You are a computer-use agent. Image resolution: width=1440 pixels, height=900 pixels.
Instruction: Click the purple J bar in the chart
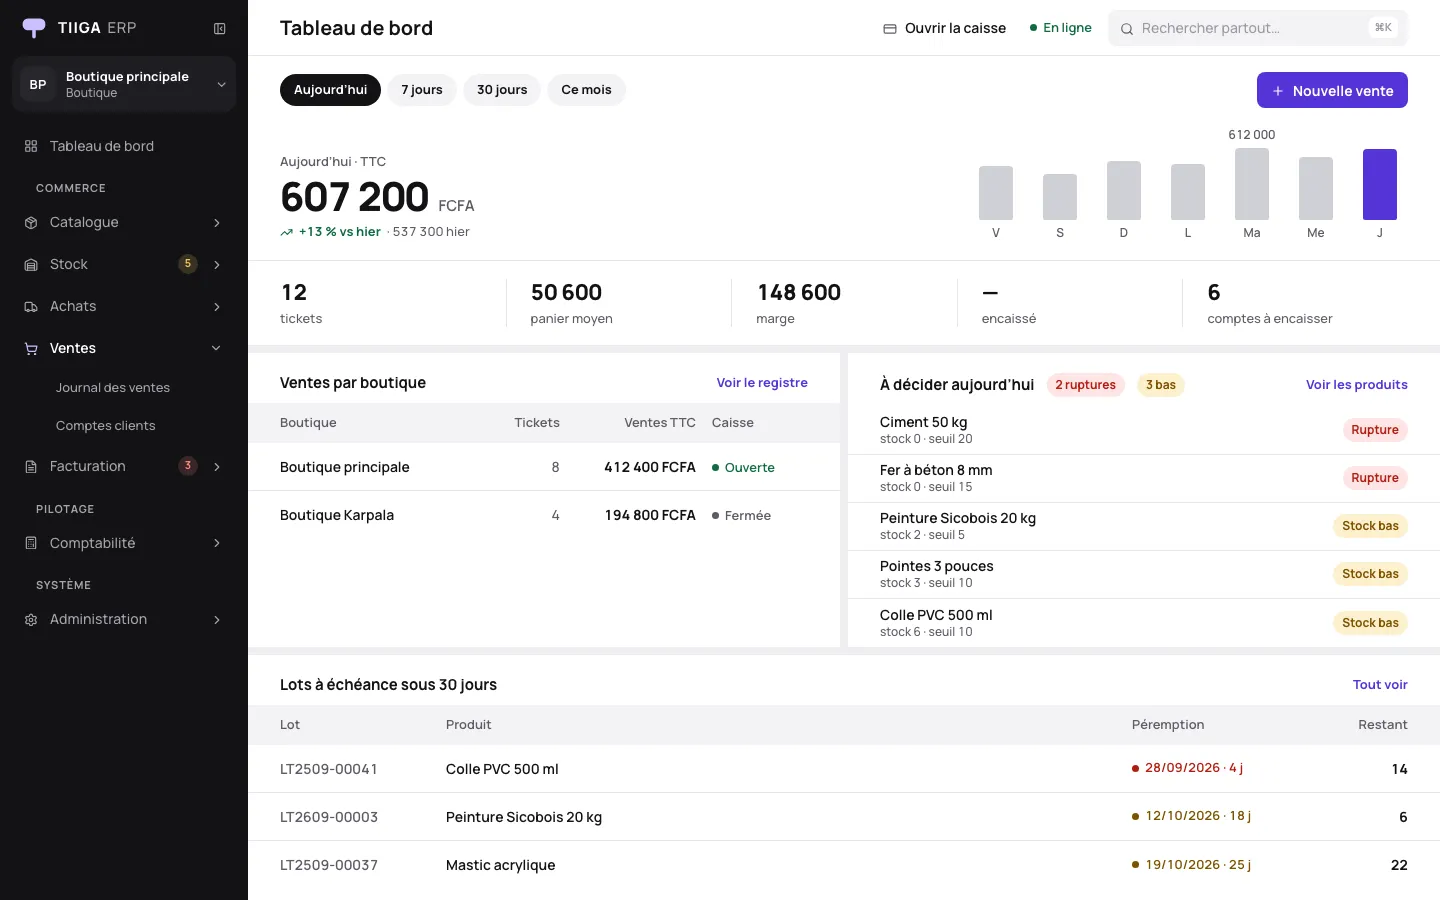click(1380, 184)
